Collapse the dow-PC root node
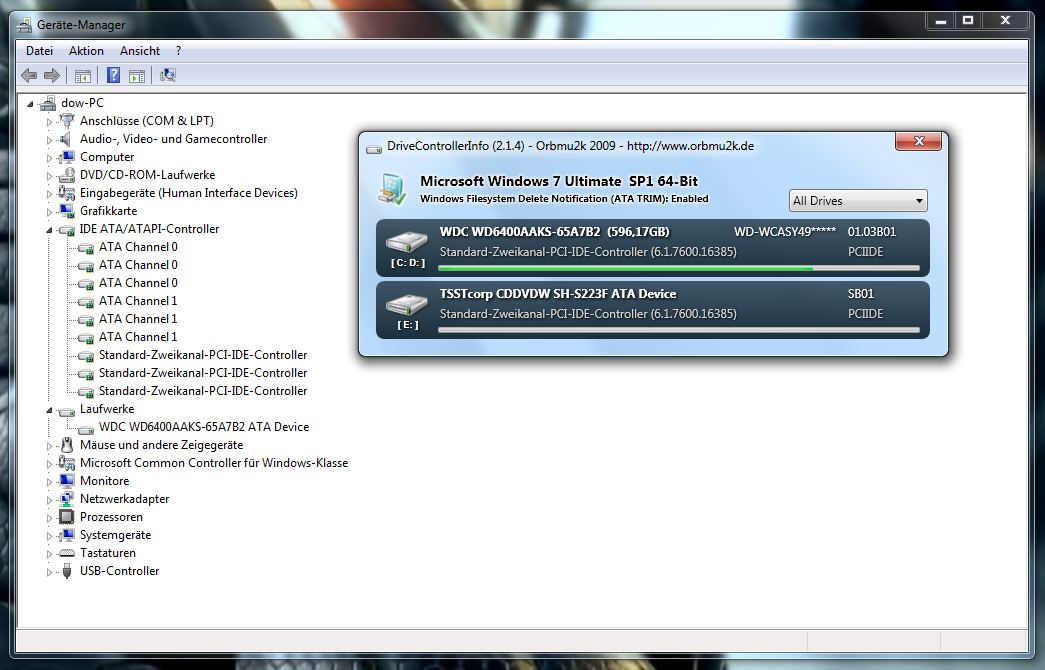 (30, 104)
